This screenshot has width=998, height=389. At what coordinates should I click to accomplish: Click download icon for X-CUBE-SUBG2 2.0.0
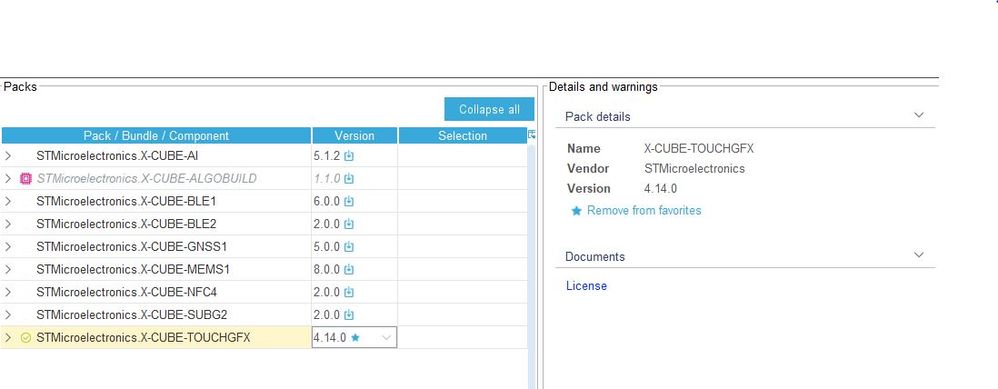[349, 315]
